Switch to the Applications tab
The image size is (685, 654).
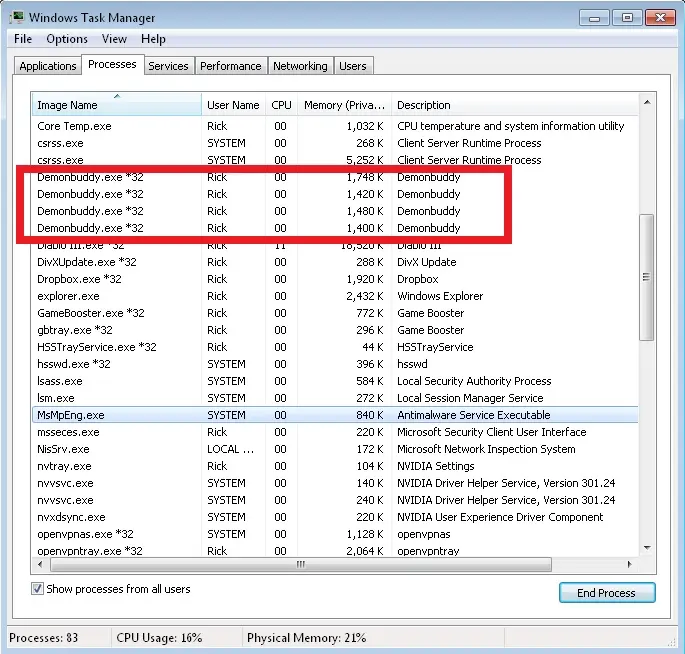[x=48, y=66]
